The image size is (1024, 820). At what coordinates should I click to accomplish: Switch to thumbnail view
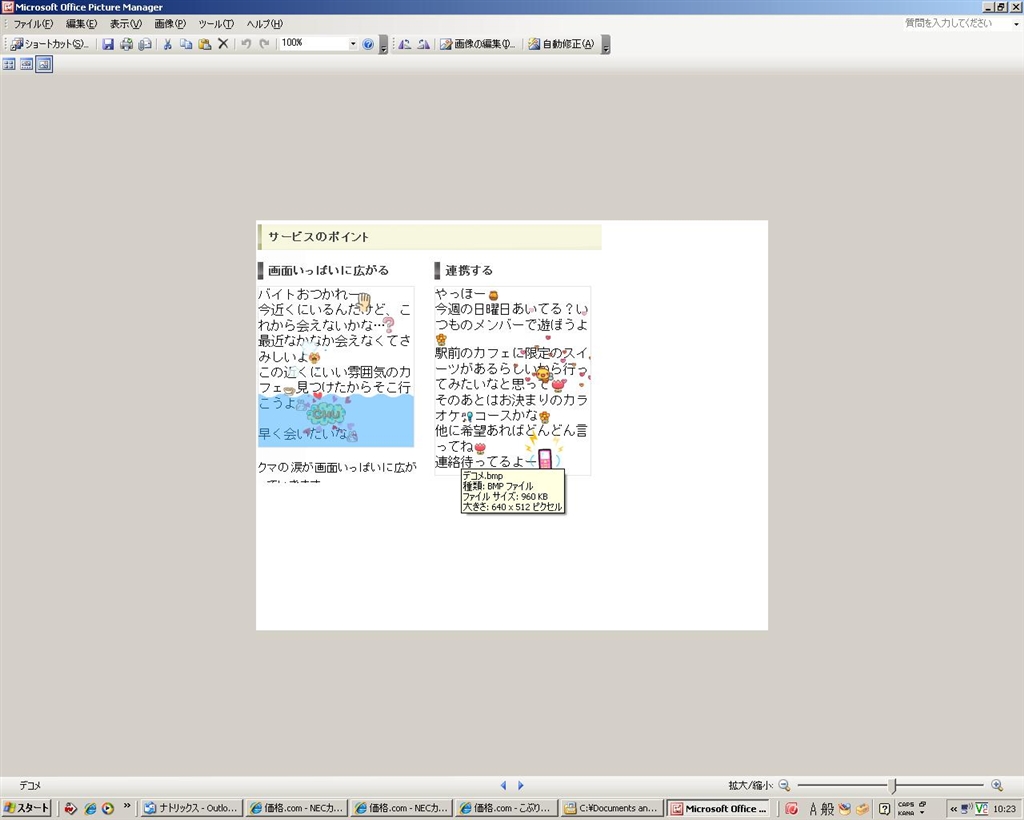tap(9, 64)
